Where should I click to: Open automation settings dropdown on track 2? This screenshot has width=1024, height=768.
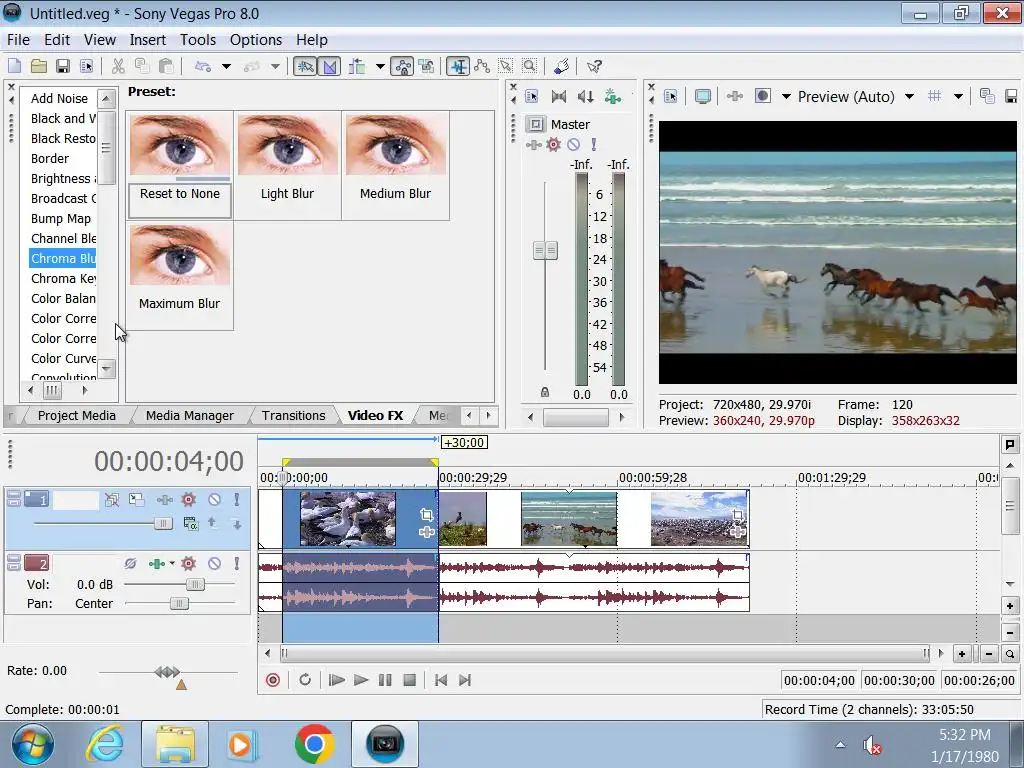click(x=172, y=563)
